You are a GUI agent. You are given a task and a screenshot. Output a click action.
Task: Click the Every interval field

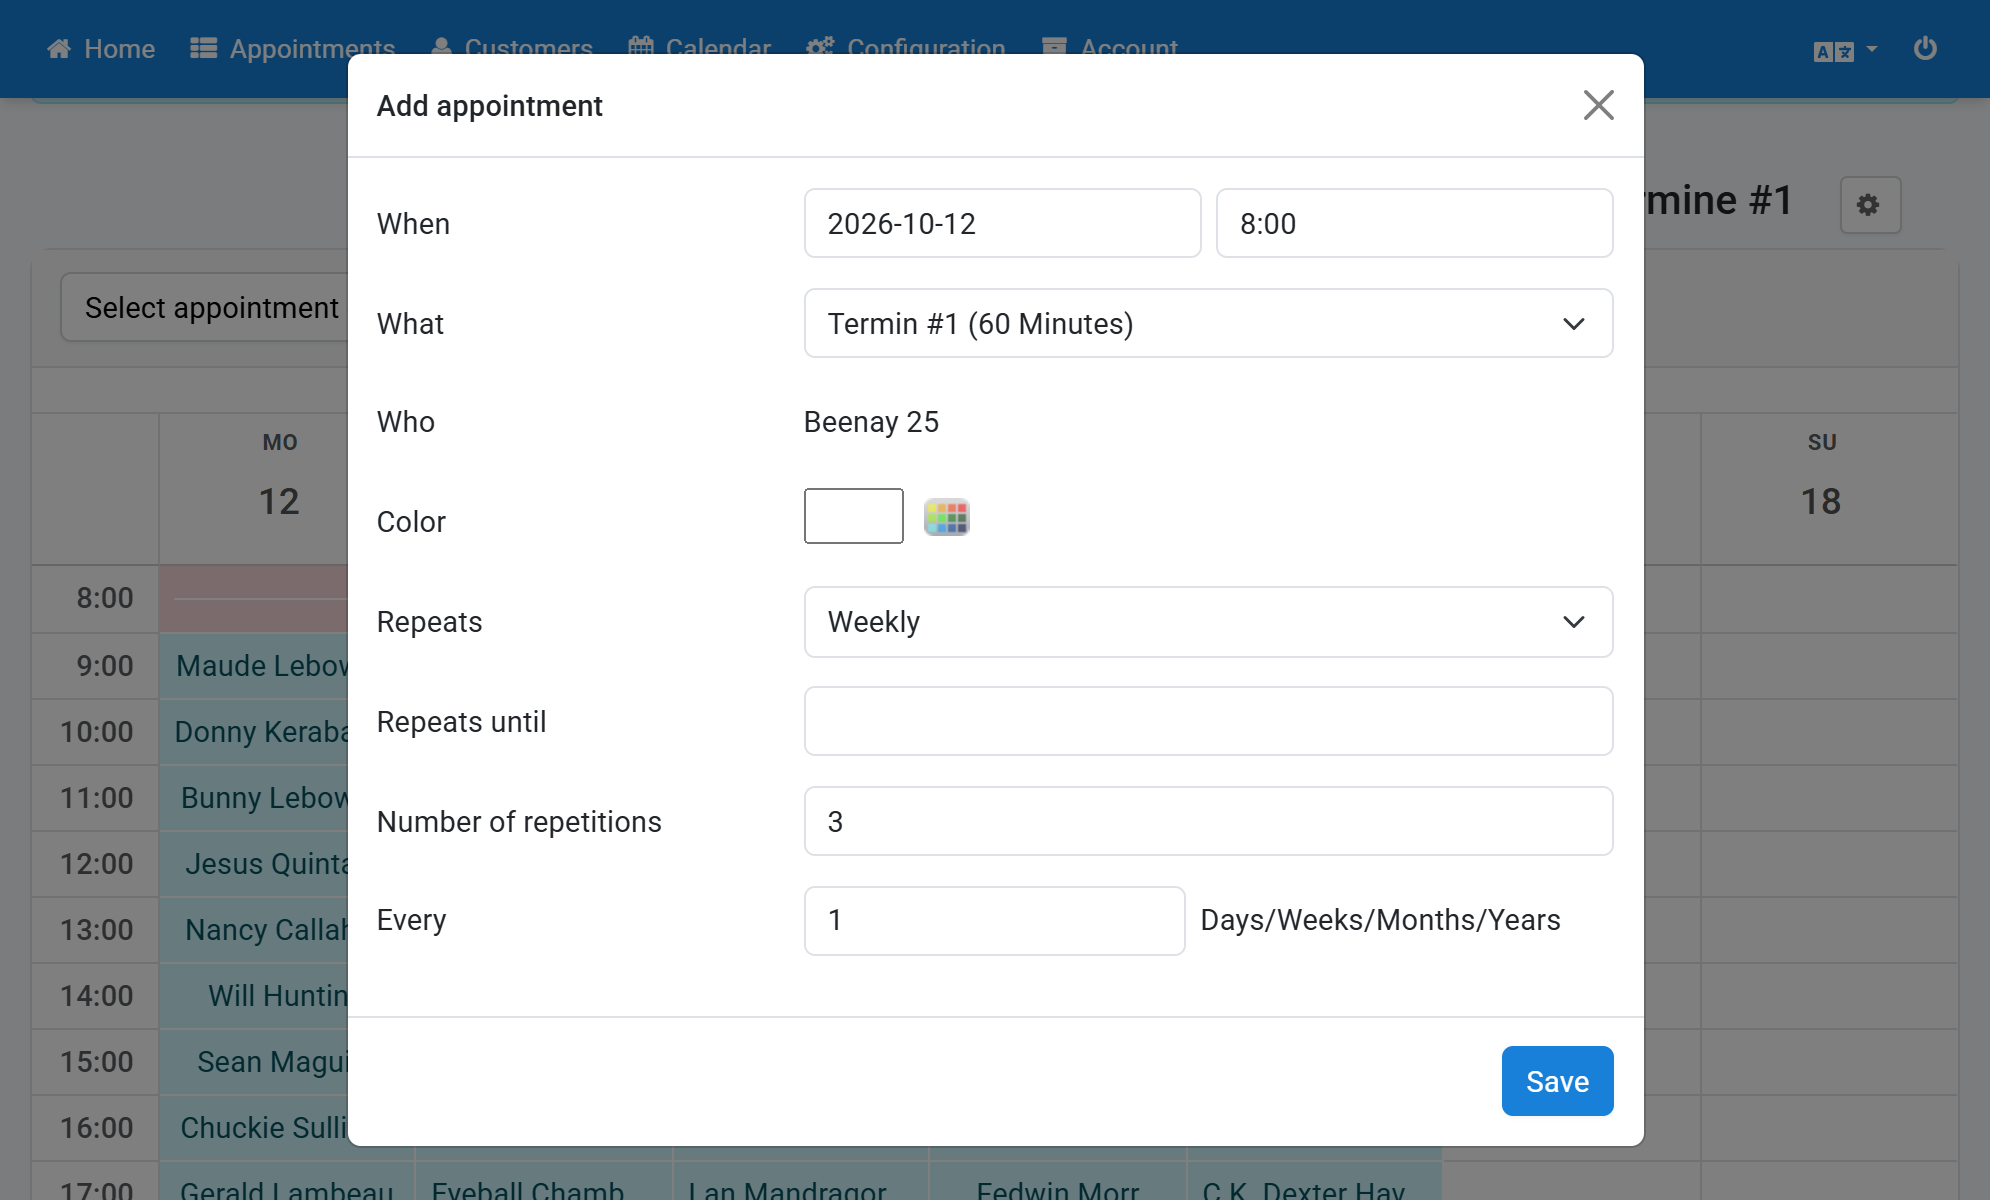(x=994, y=920)
